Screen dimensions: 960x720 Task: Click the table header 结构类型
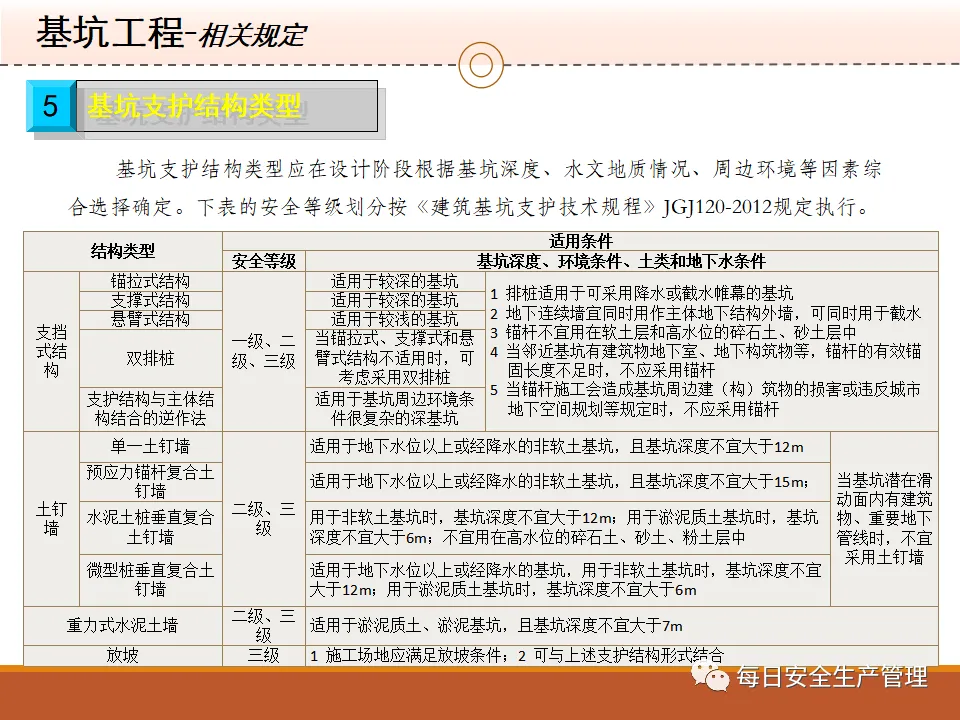pyautogui.click(x=122, y=251)
